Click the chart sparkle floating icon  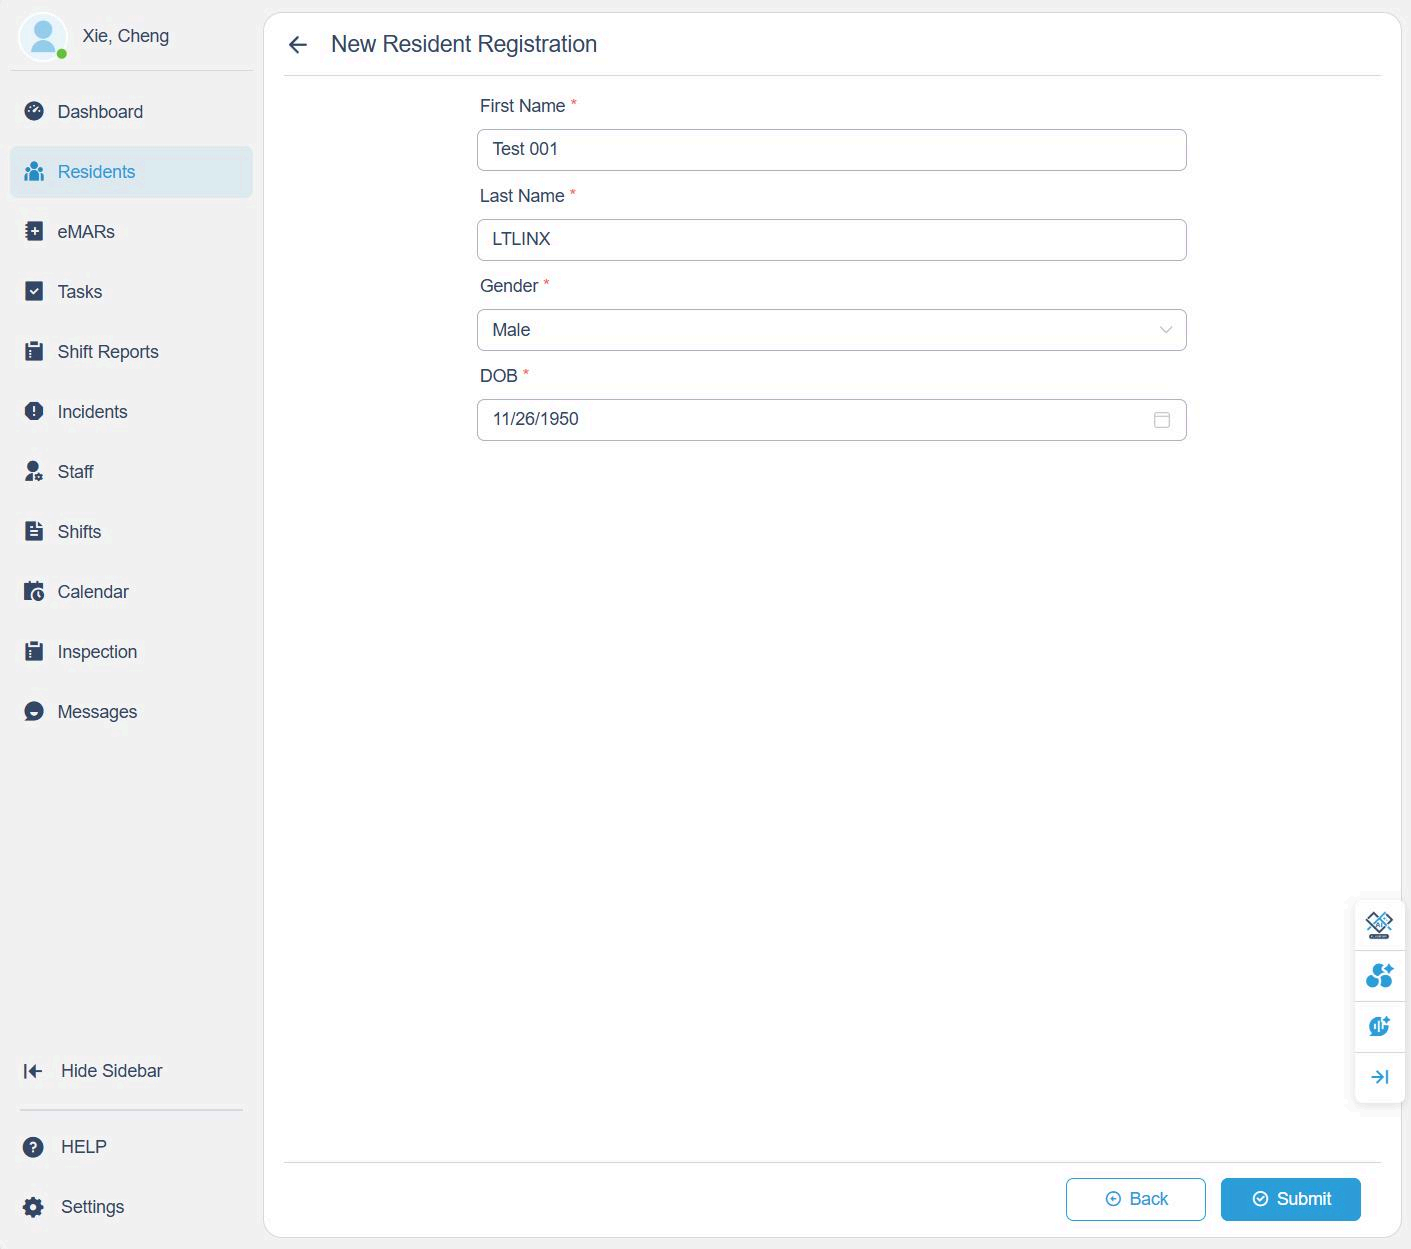pos(1379,1026)
